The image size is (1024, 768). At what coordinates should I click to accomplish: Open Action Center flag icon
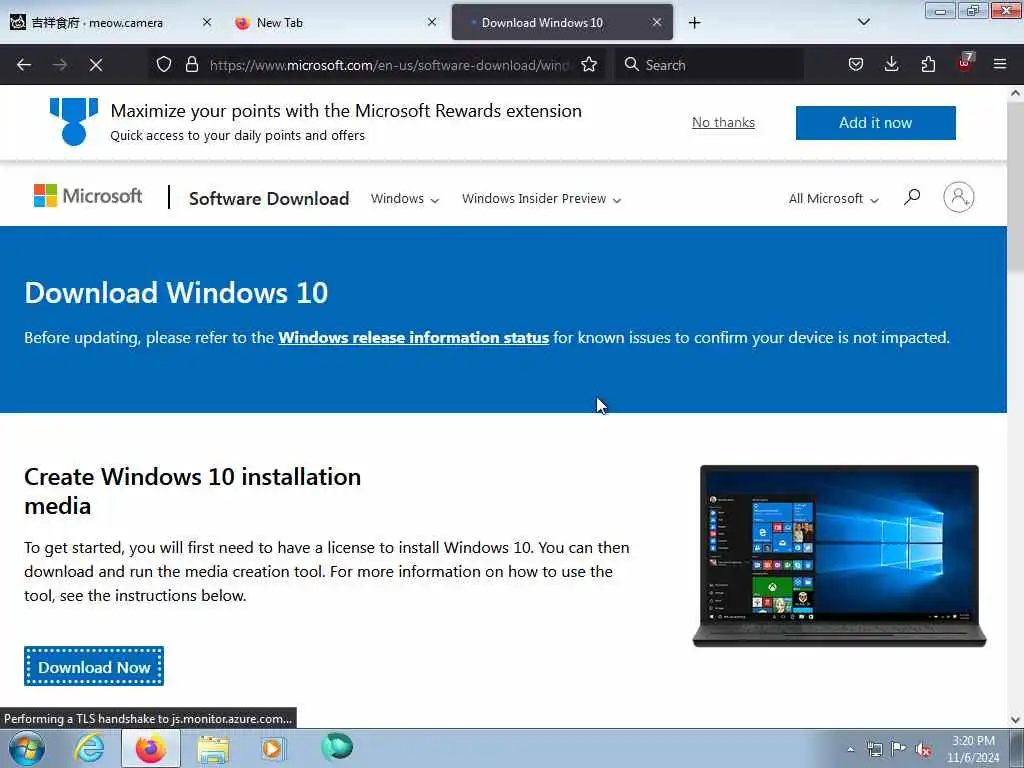point(899,750)
